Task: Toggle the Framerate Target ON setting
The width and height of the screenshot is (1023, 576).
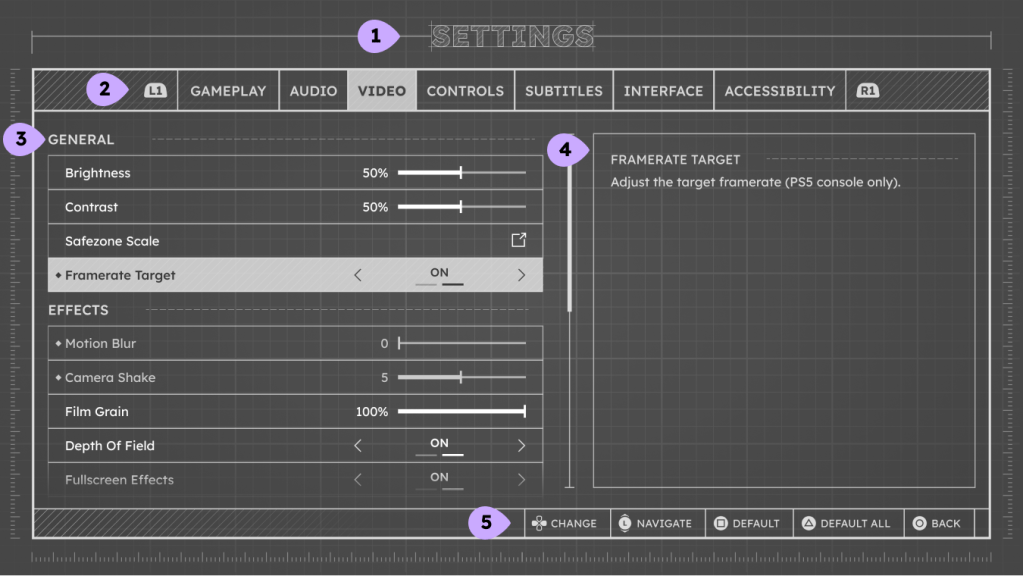Action: [439, 274]
